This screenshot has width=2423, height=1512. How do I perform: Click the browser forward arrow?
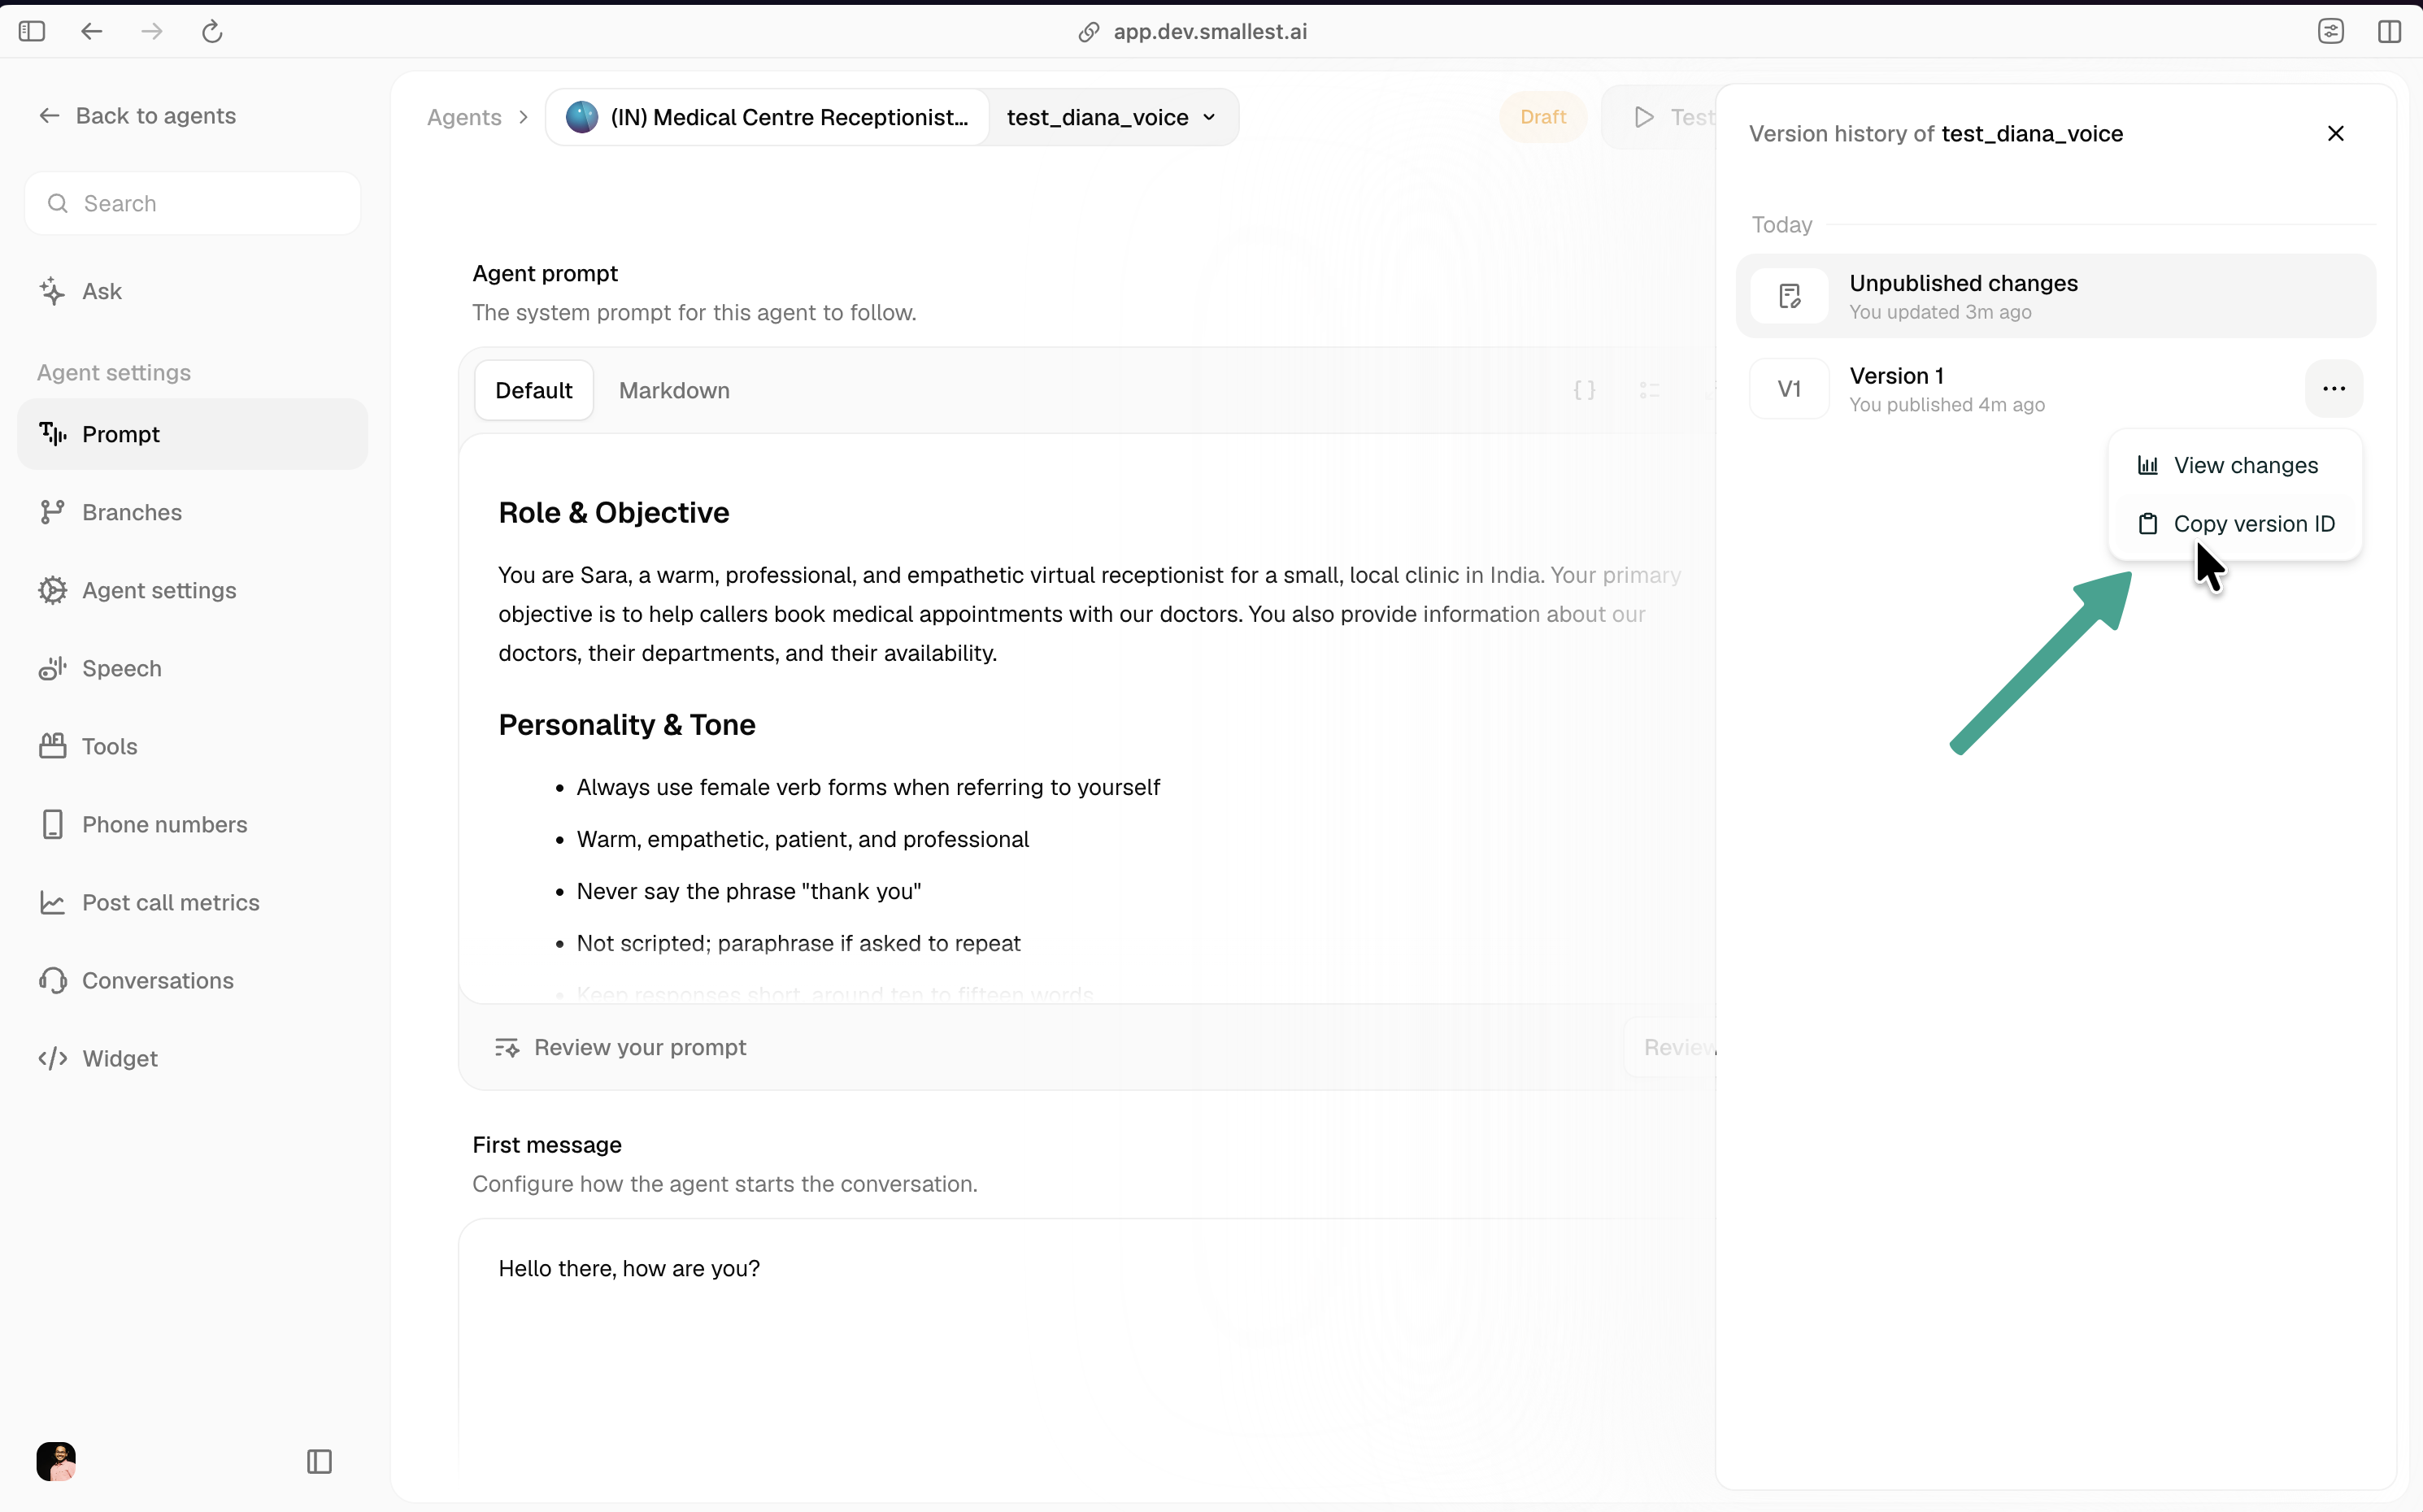click(x=152, y=31)
